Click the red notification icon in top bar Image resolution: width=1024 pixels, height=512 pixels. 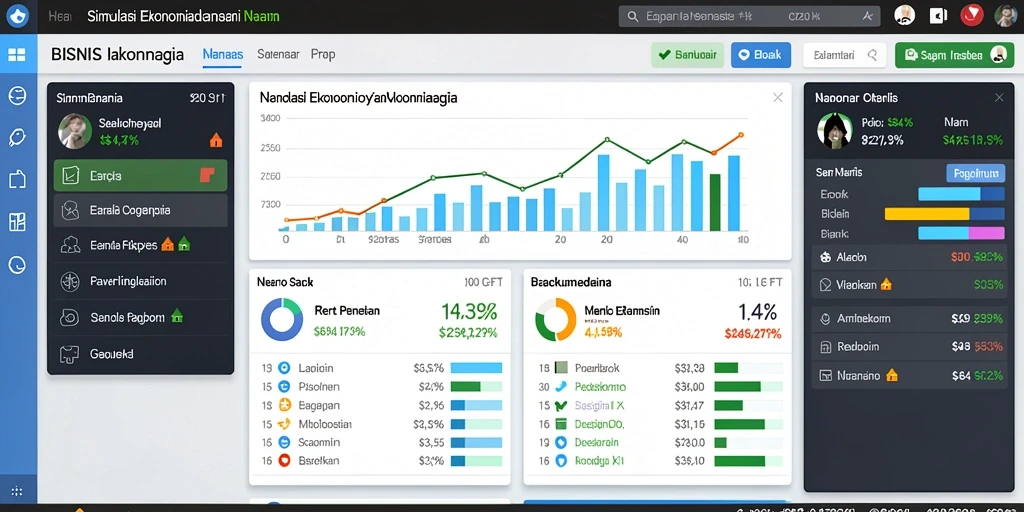(x=972, y=16)
